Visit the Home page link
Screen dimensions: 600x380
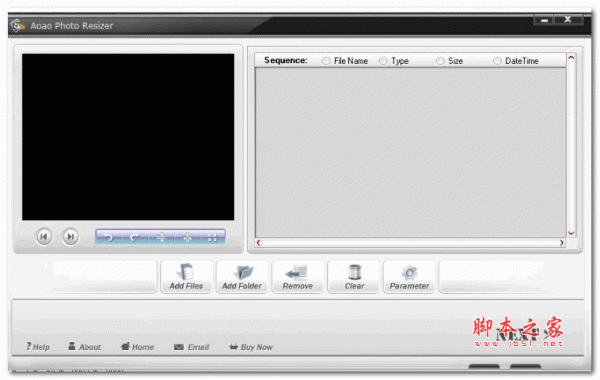point(137,347)
